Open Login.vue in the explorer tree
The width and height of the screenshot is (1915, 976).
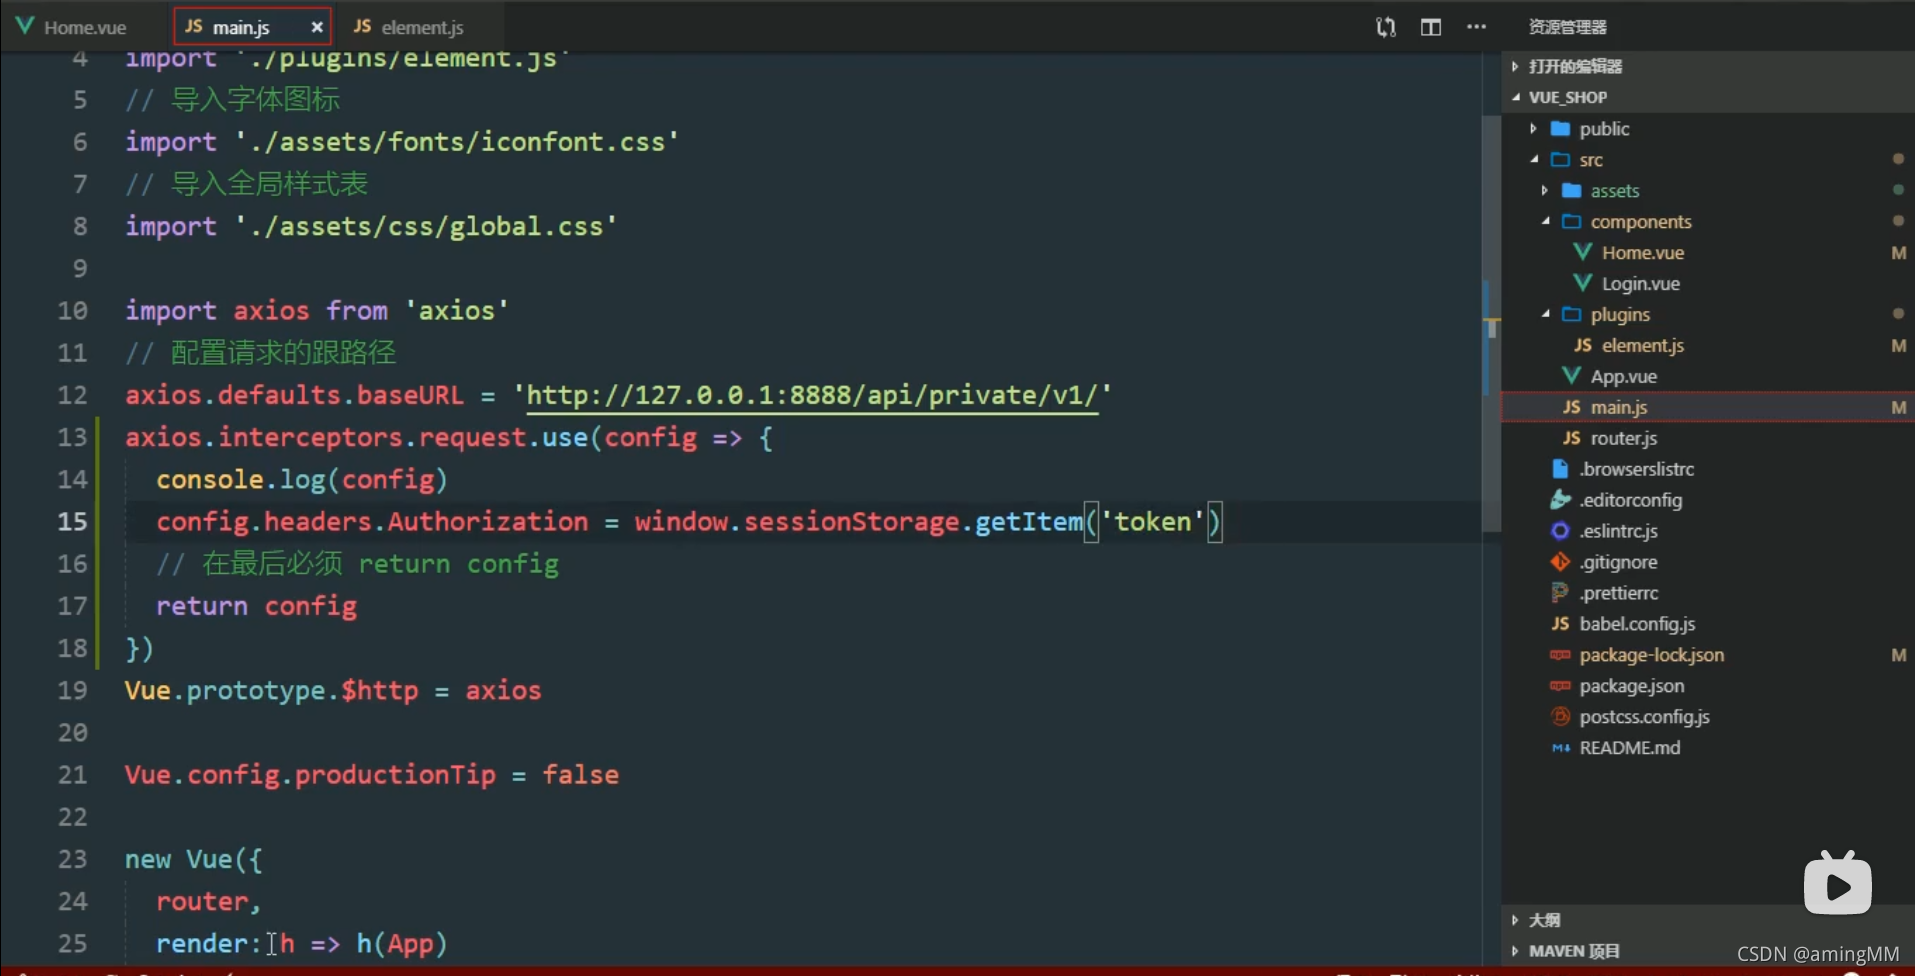[1640, 284]
